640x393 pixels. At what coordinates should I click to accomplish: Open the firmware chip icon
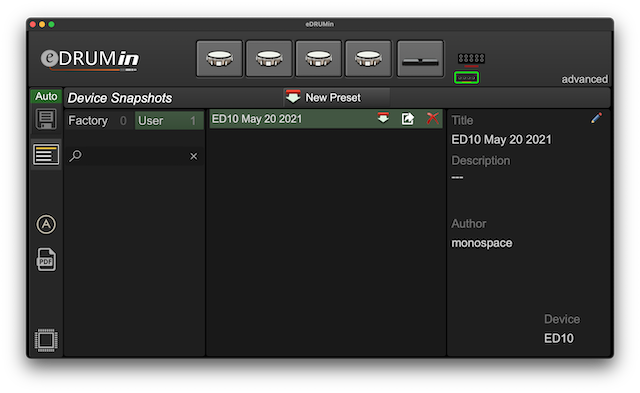pos(46,340)
